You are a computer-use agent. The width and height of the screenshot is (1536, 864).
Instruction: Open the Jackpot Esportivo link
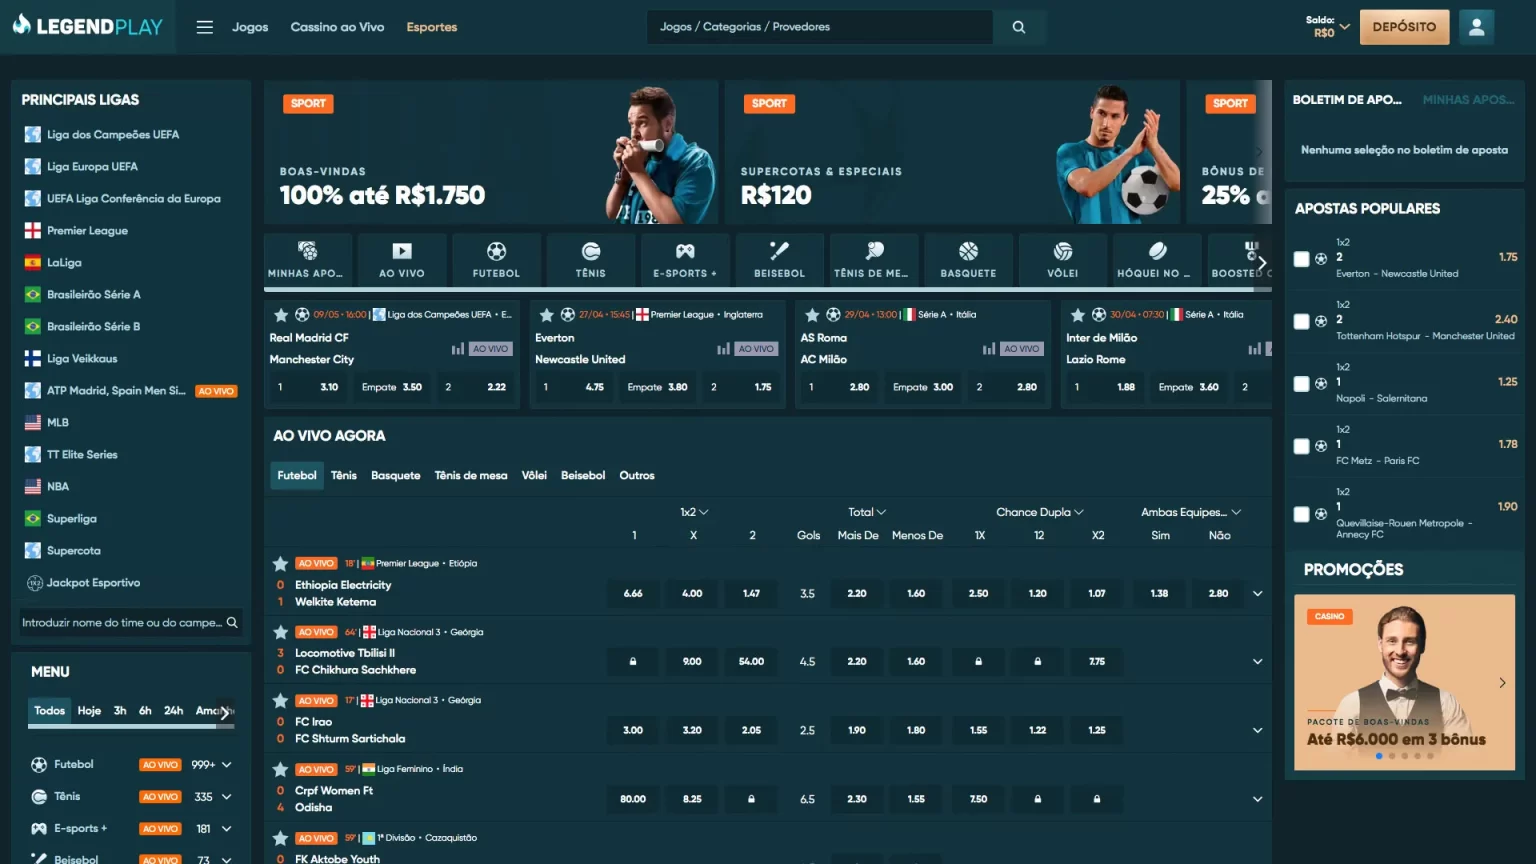(93, 583)
